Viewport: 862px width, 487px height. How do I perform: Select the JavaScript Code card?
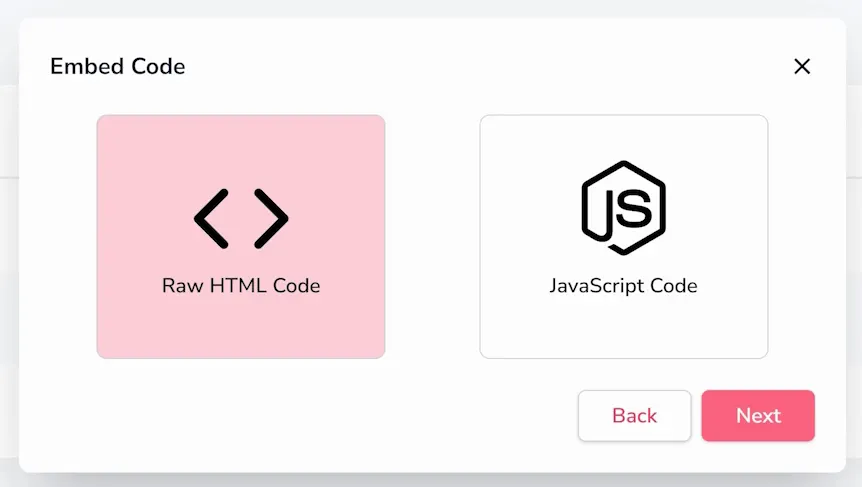pos(623,237)
